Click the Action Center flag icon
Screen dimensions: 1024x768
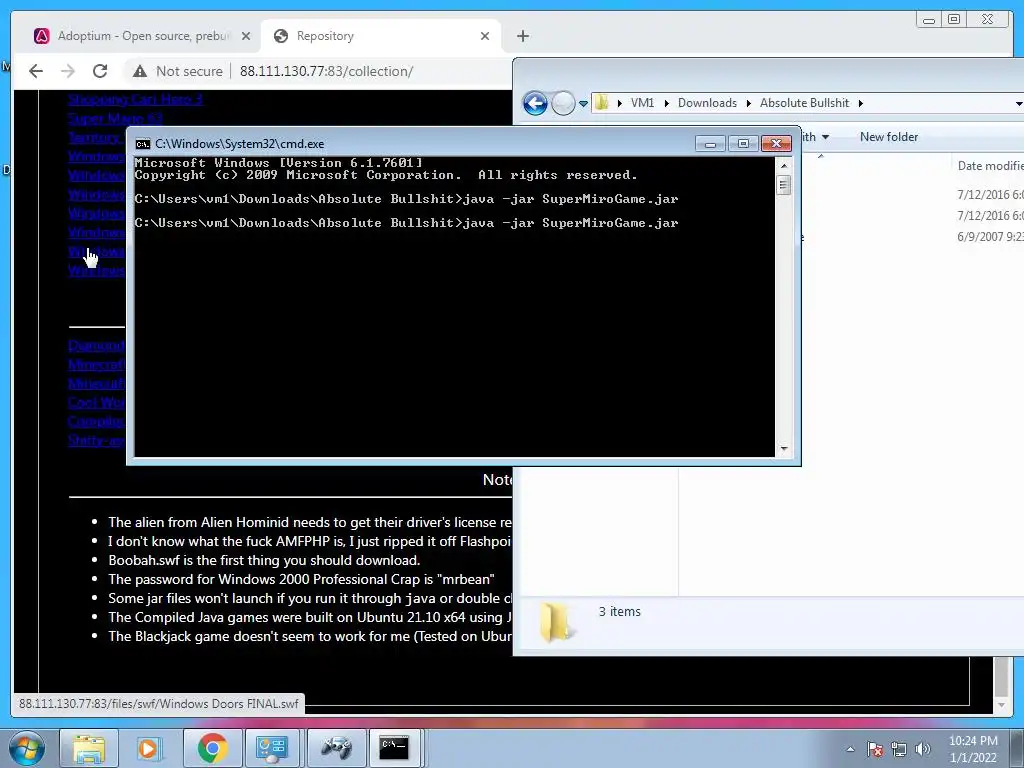pyautogui.click(x=875, y=749)
